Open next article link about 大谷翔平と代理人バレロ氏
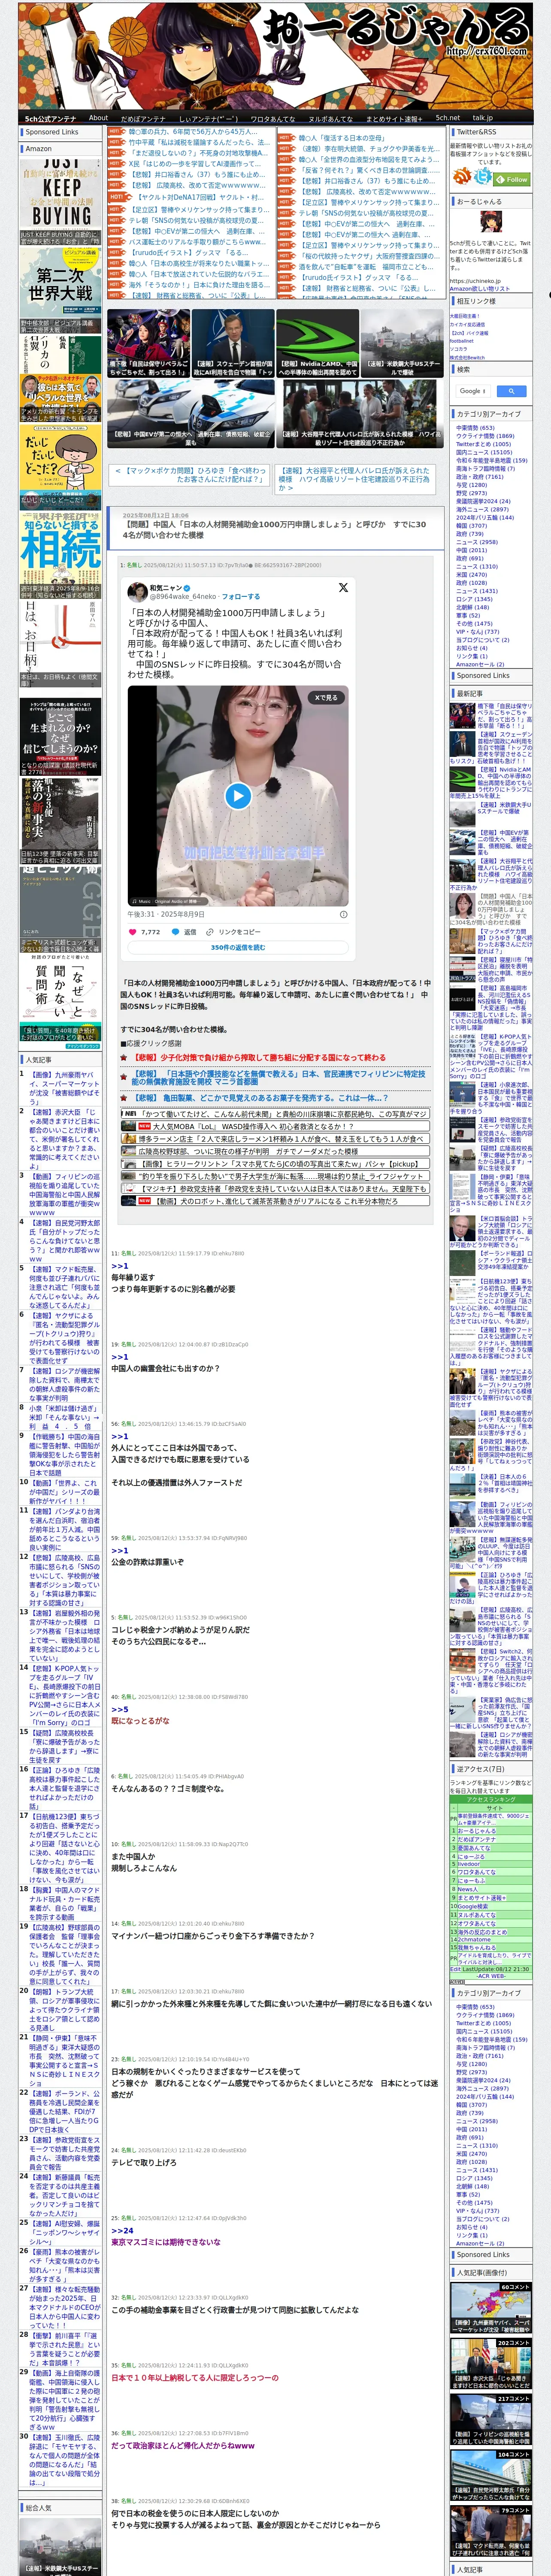Viewport: 551px width, 2576px height. pyautogui.click(x=354, y=479)
